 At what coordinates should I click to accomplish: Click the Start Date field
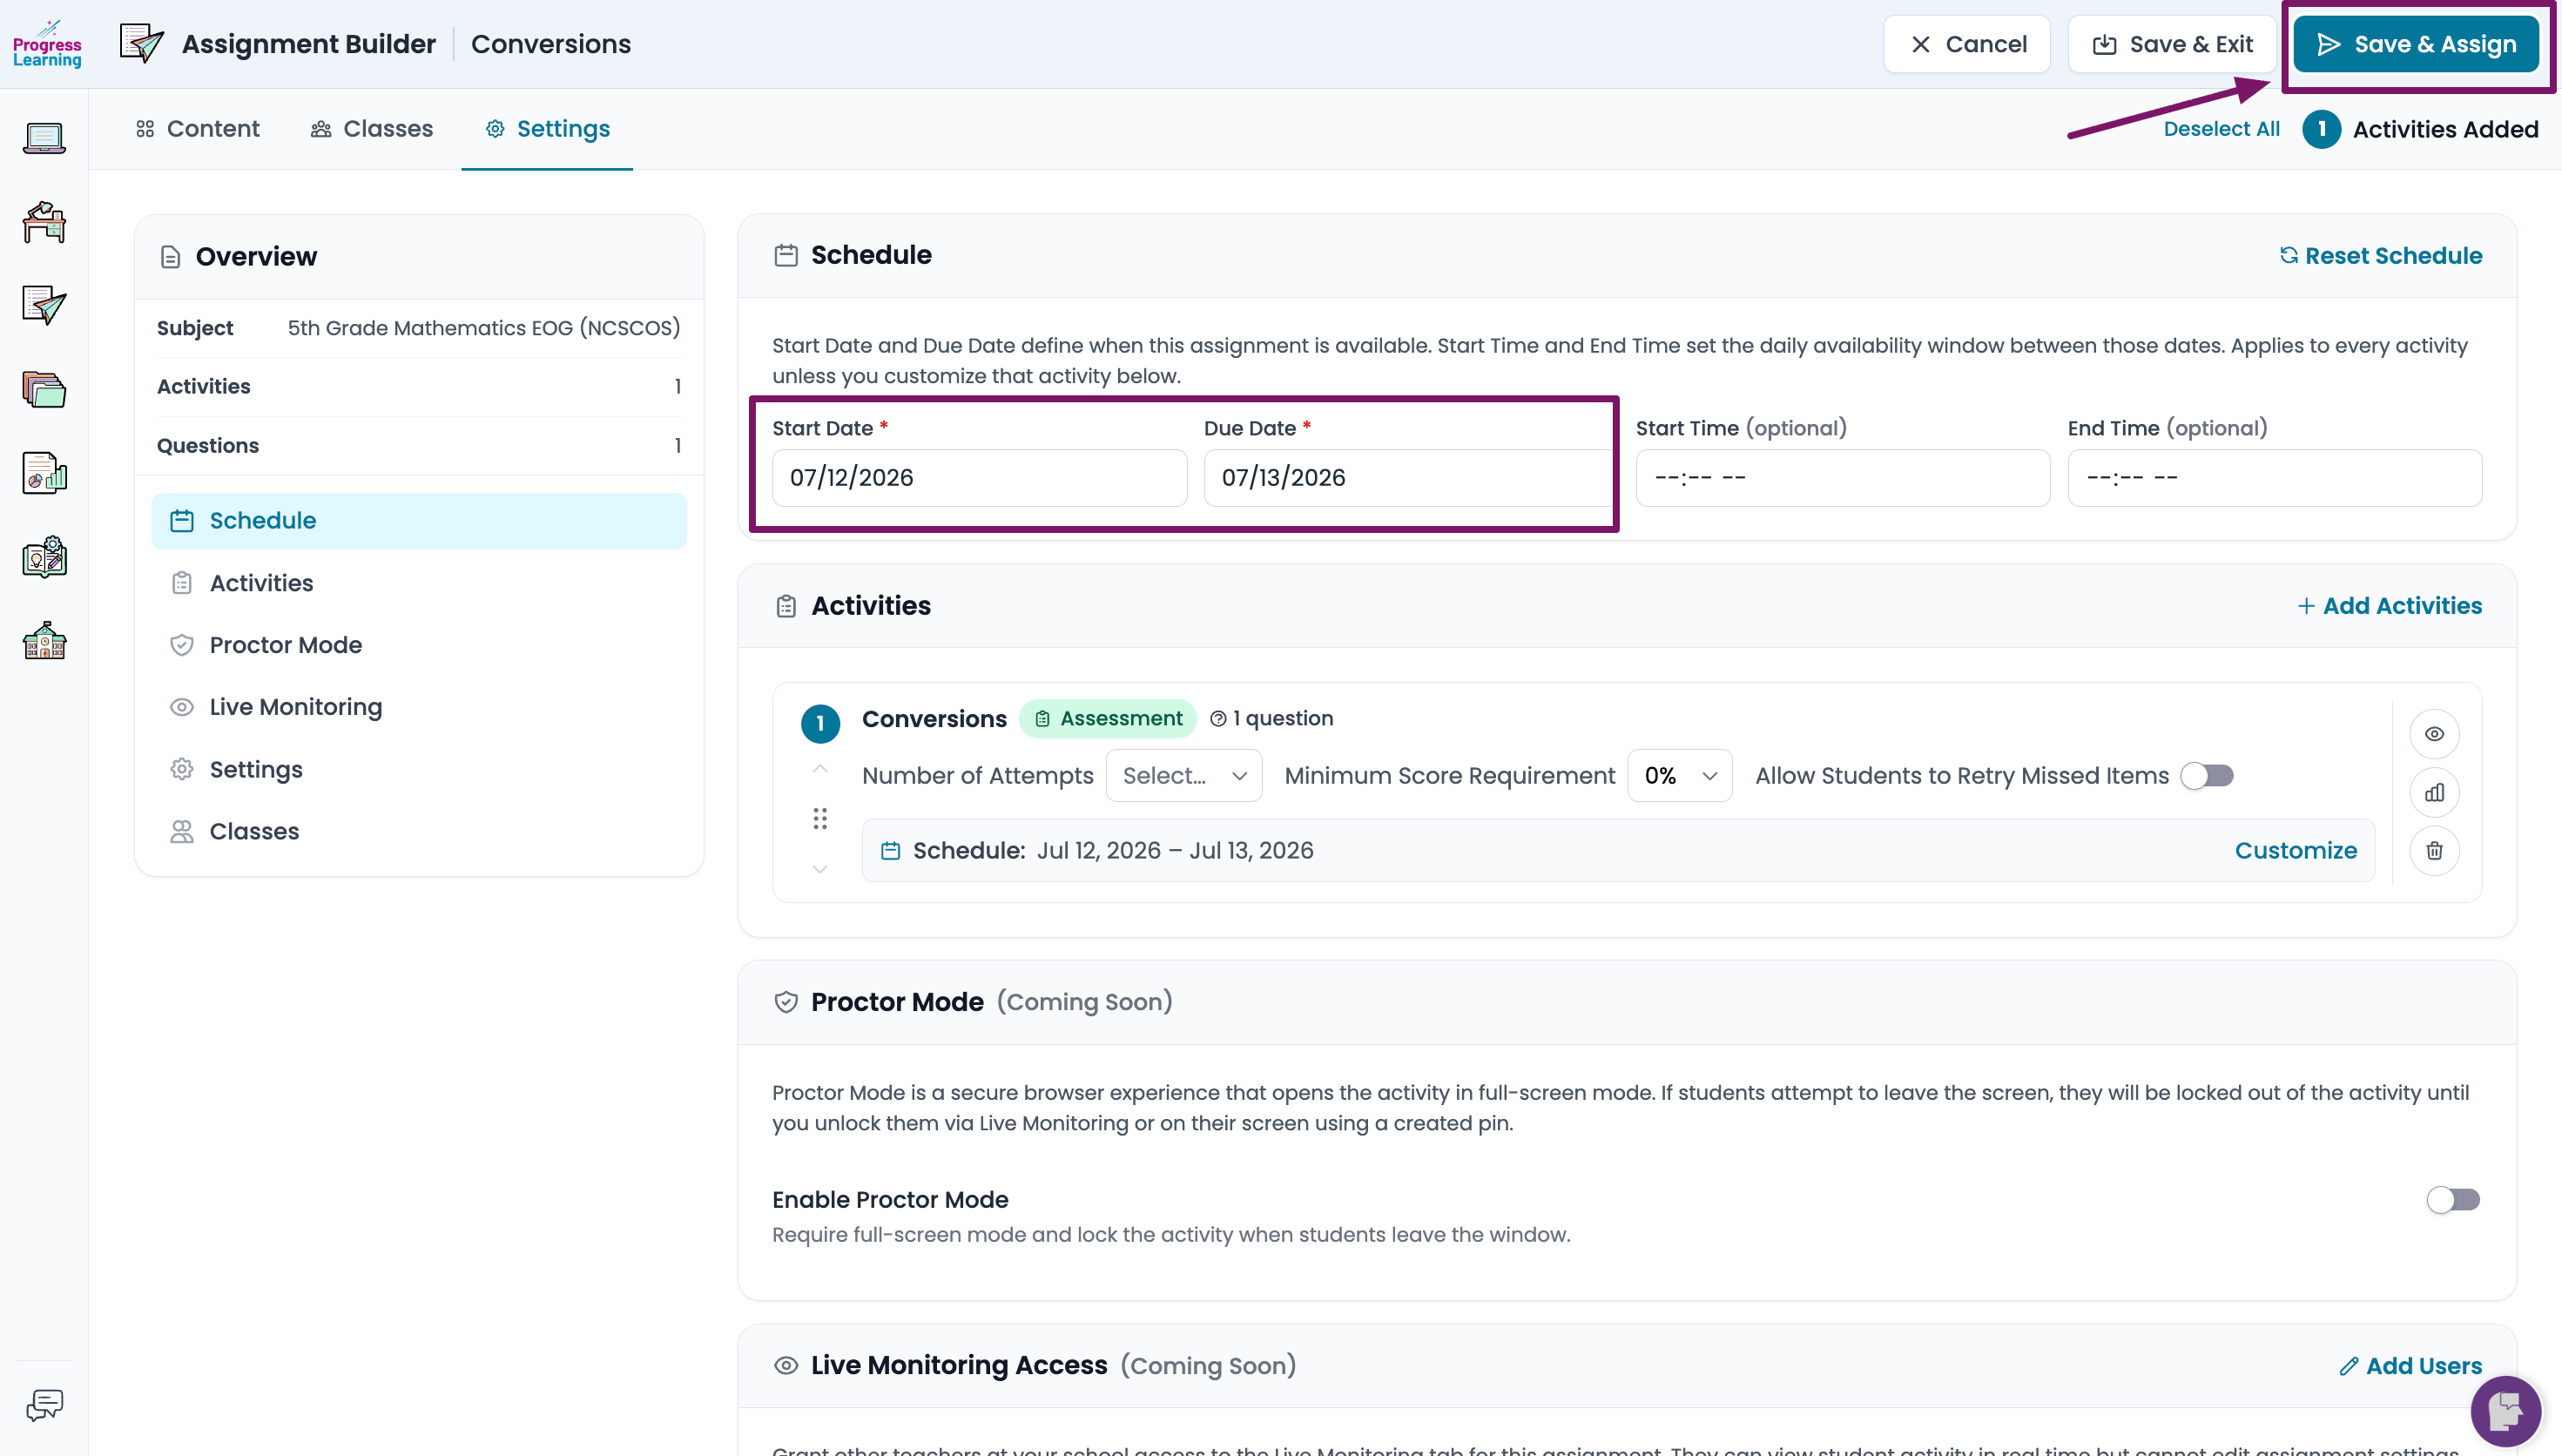(x=979, y=478)
